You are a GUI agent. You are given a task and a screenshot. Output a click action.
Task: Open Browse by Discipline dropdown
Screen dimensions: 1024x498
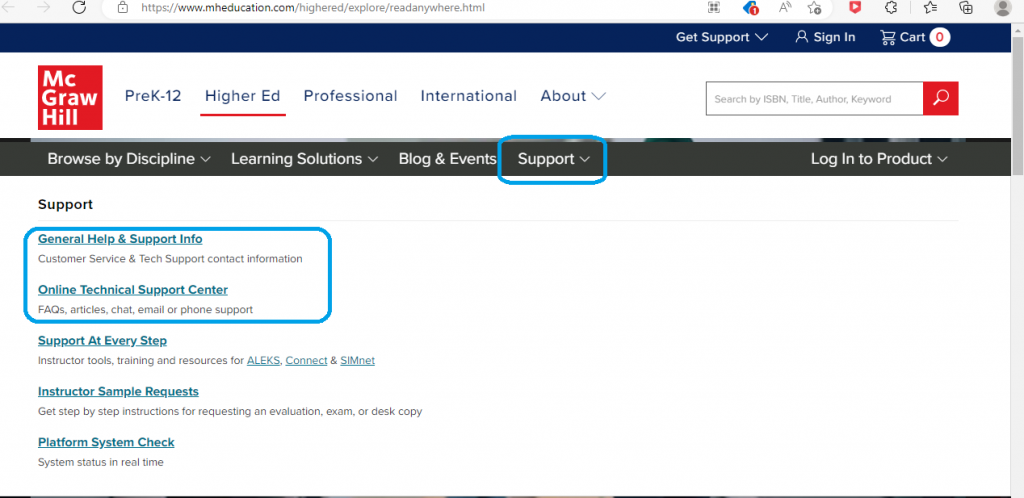click(x=129, y=159)
